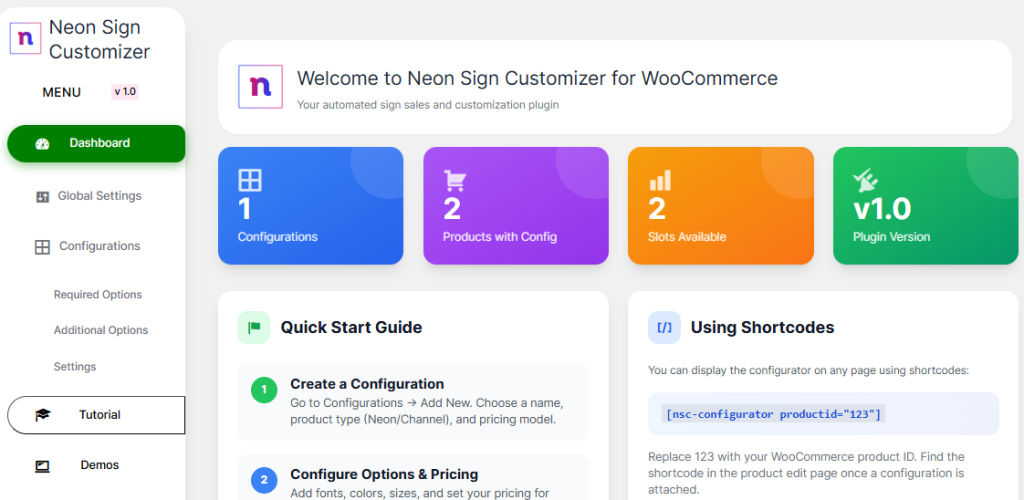Open the blue Configurations stat card
1024x500 pixels.
click(x=311, y=206)
